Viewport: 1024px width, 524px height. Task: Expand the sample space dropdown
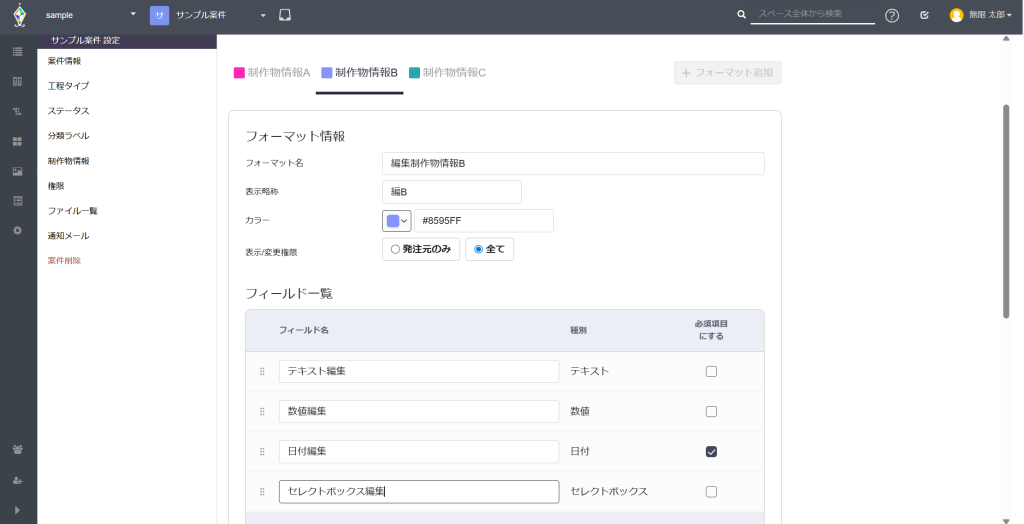91,14
